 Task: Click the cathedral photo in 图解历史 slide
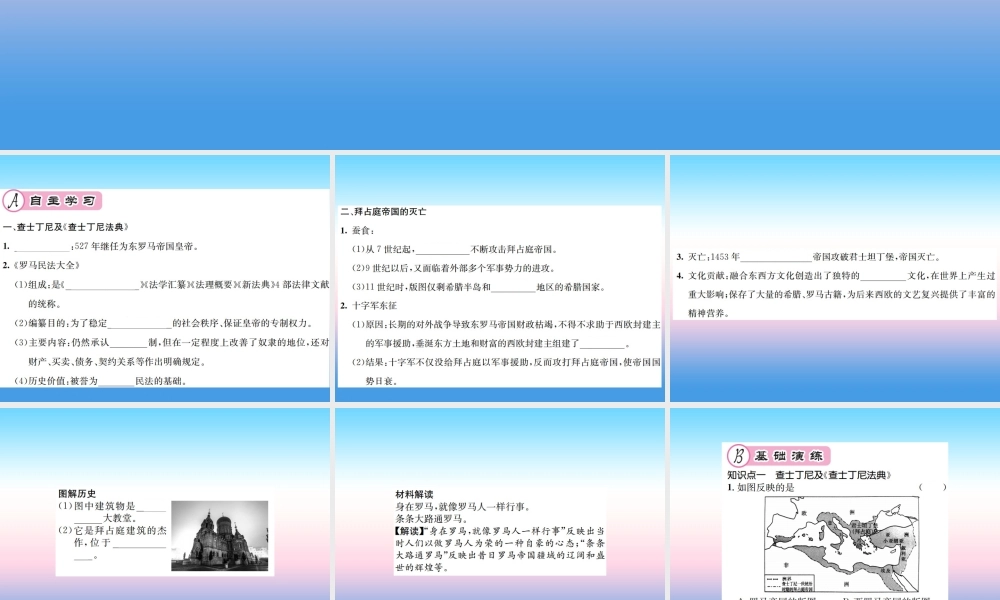tap(219, 535)
